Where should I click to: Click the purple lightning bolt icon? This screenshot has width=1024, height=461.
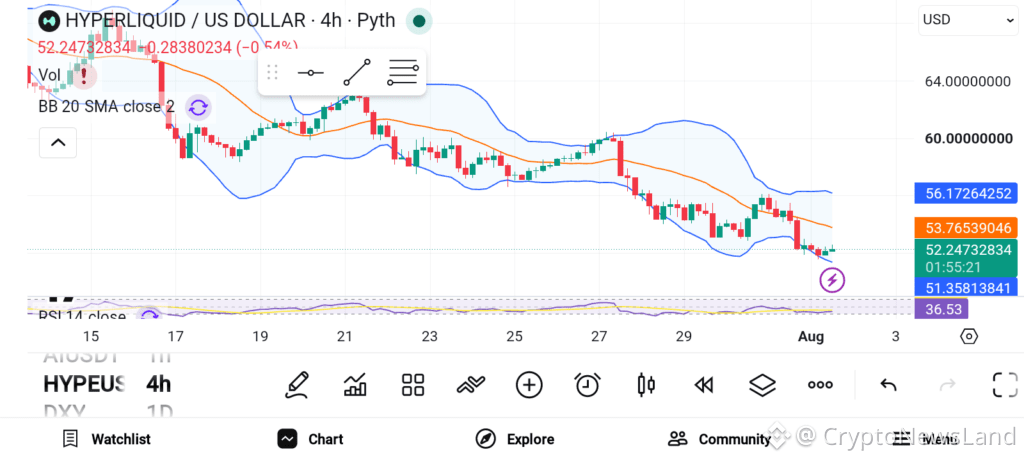[x=832, y=280]
